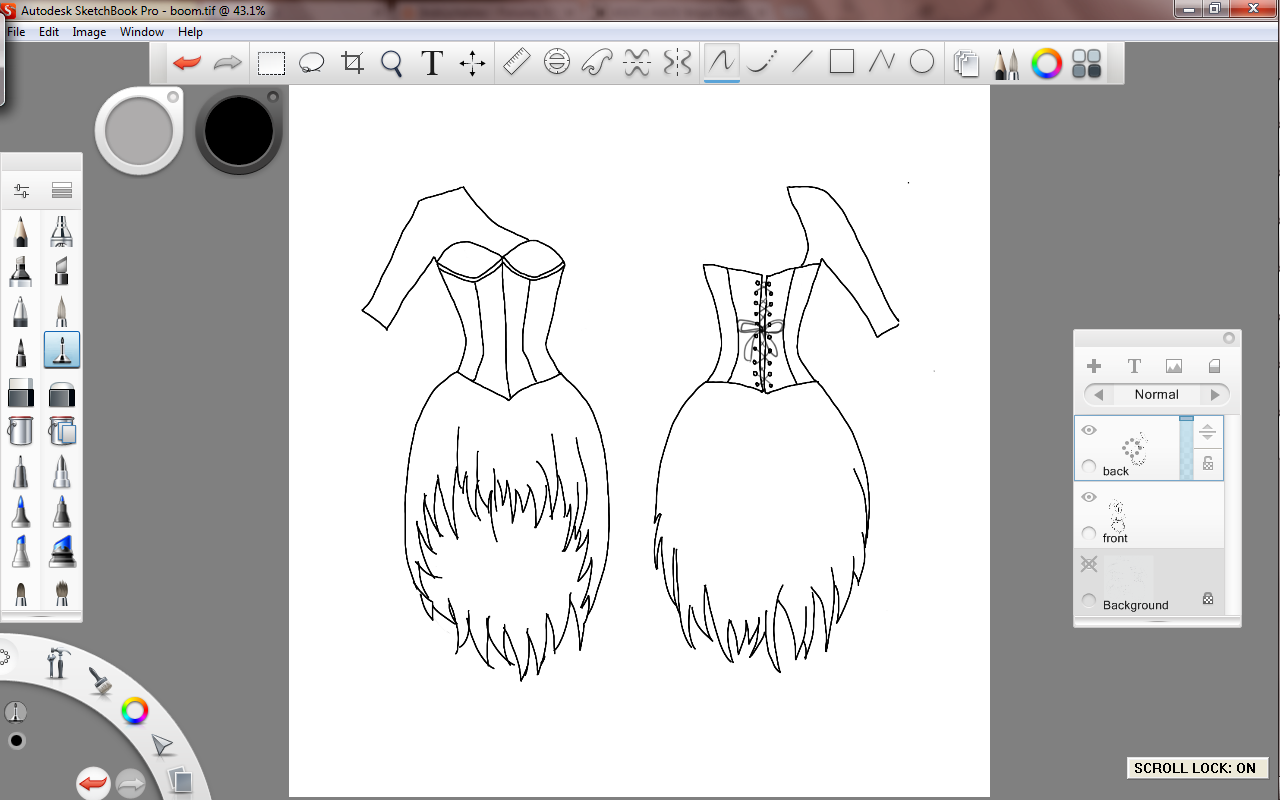This screenshot has height=800, width=1280.
Task: Open the Help menu
Action: (x=190, y=32)
